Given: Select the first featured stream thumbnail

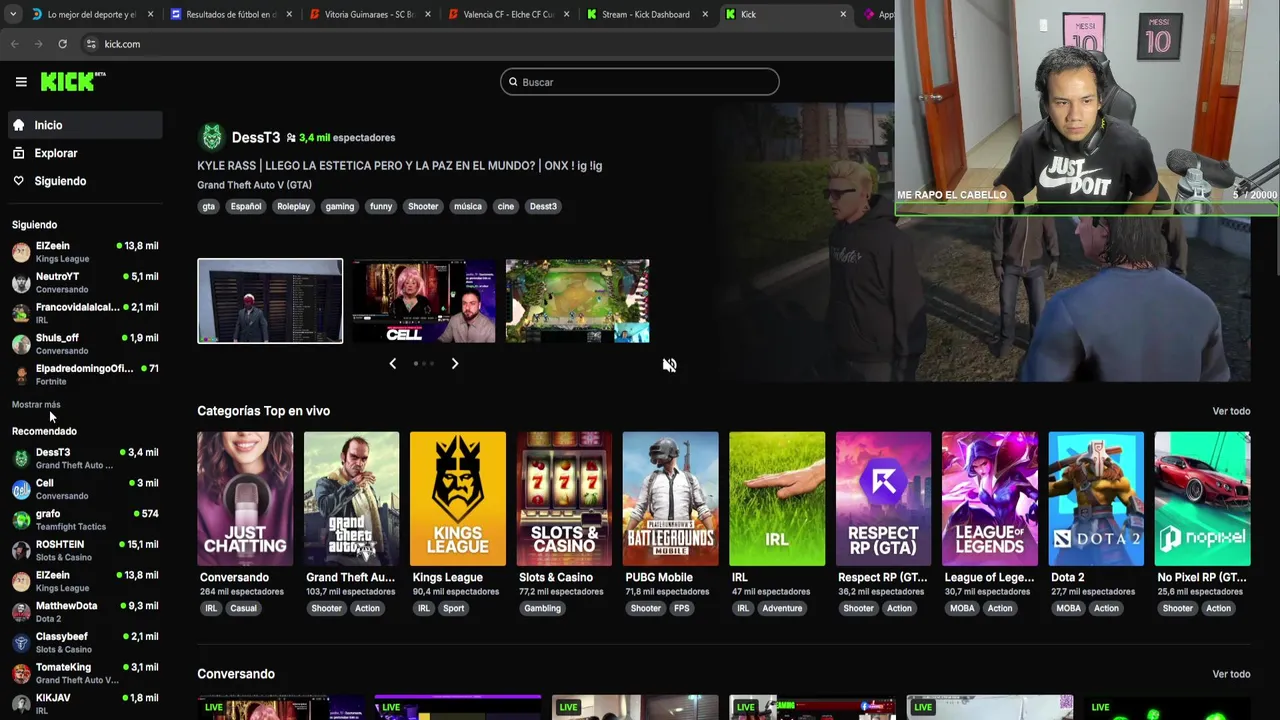Looking at the screenshot, I should tap(270, 301).
